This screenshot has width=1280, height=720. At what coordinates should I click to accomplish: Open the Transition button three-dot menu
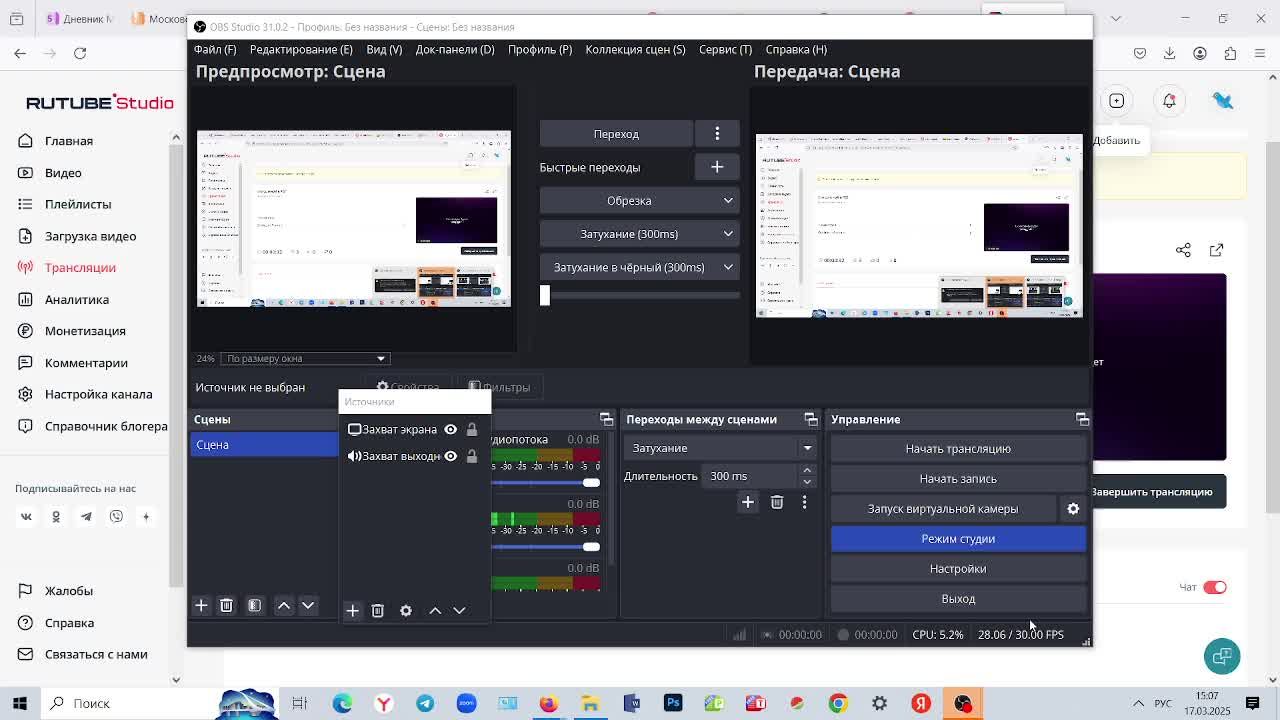717,134
